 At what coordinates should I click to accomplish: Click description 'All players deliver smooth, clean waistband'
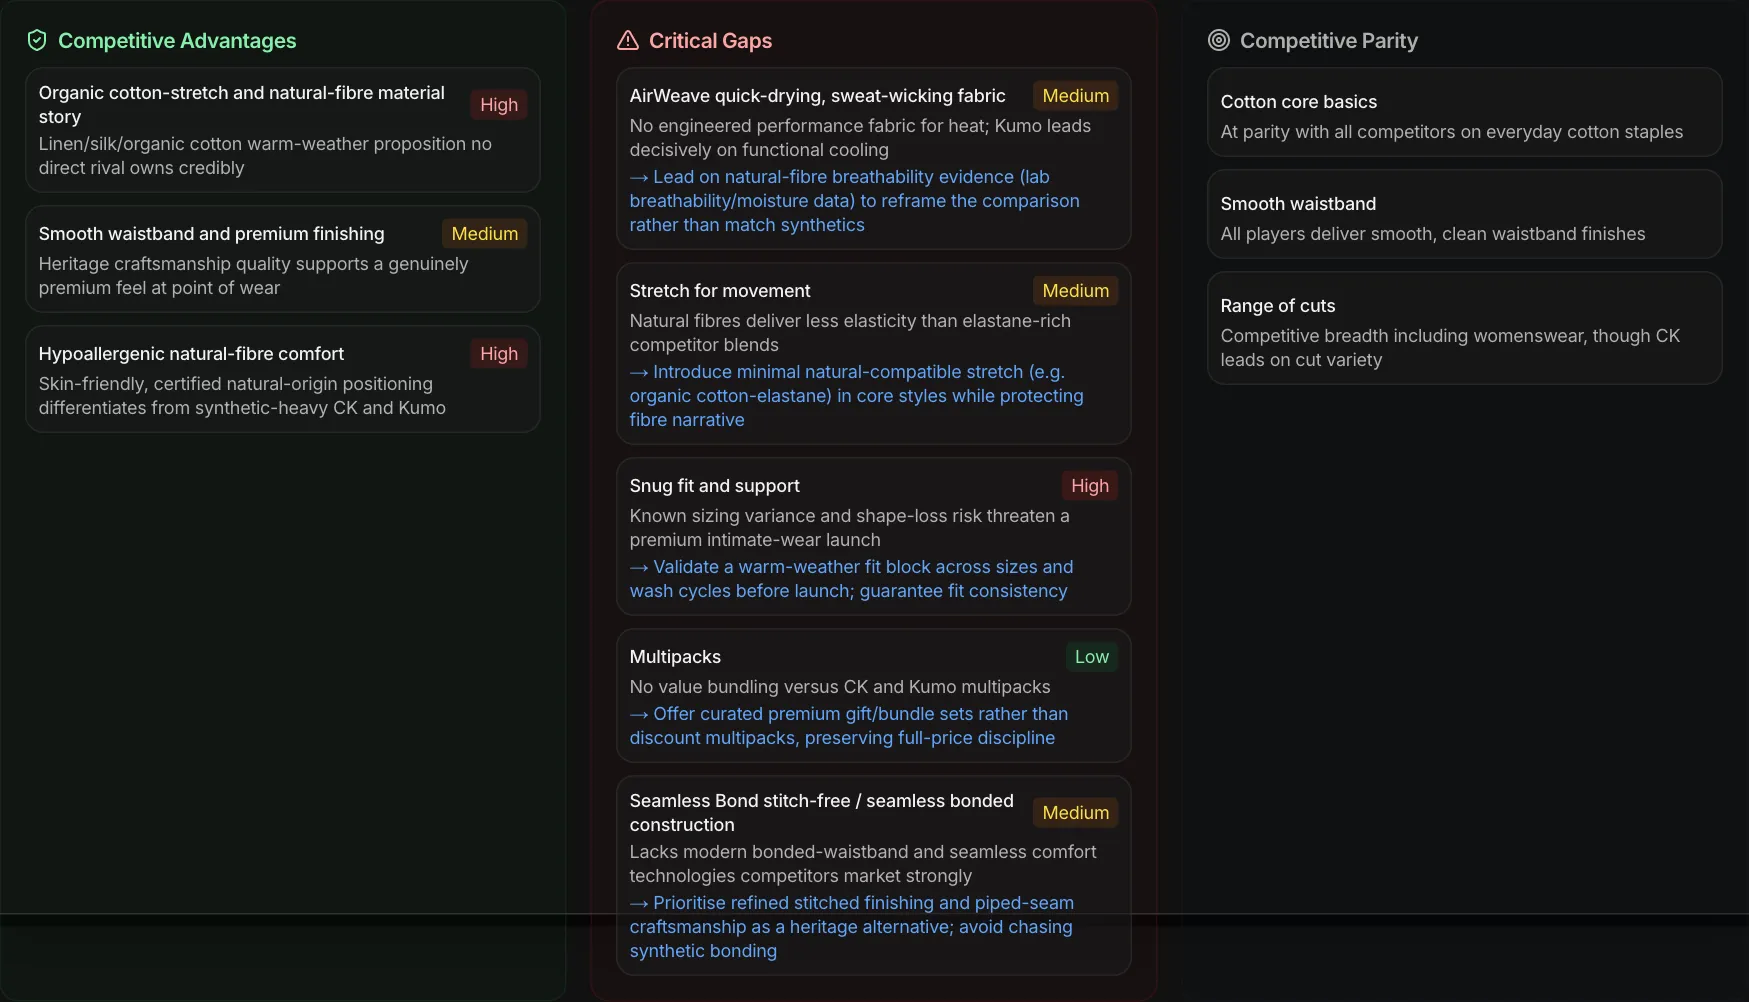[1433, 234]
